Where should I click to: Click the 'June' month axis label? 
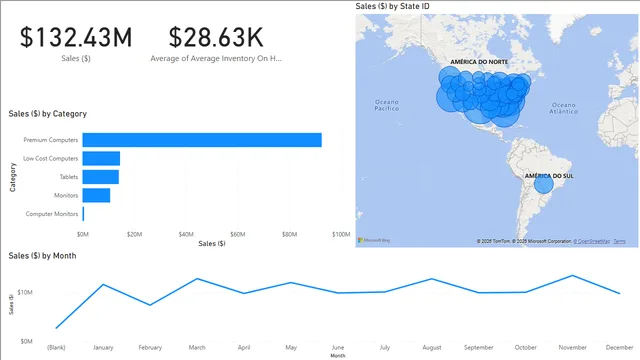click(x=338, y=347)
